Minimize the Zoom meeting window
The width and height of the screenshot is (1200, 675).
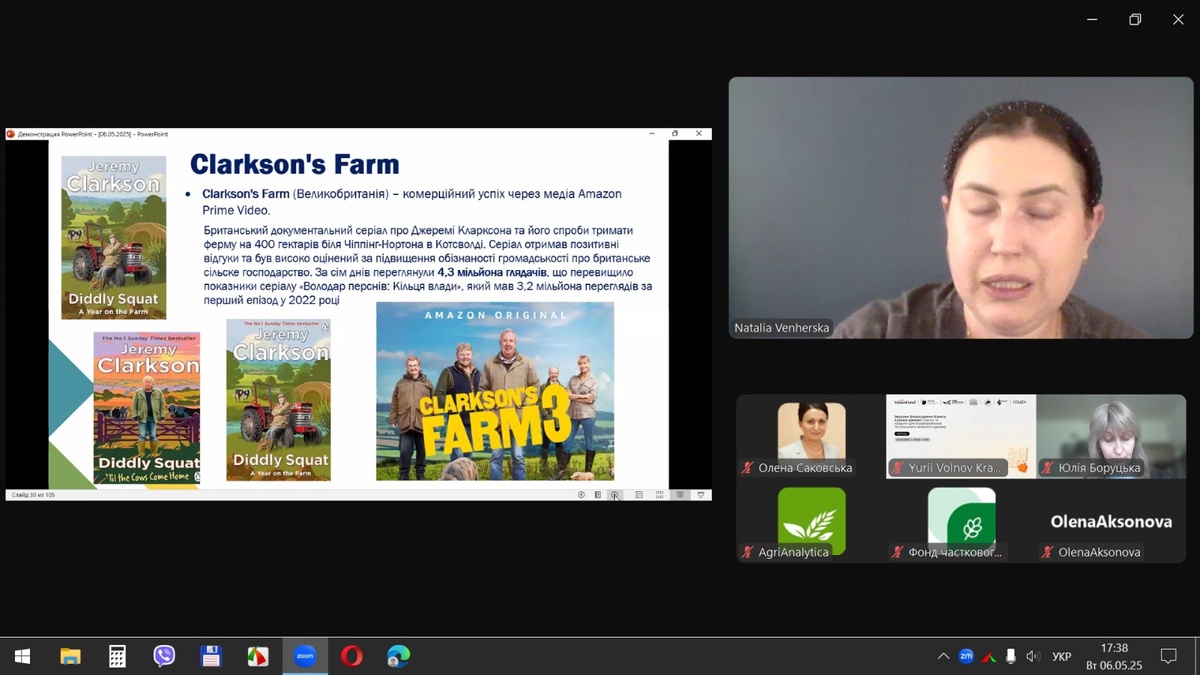[1091, 19]
